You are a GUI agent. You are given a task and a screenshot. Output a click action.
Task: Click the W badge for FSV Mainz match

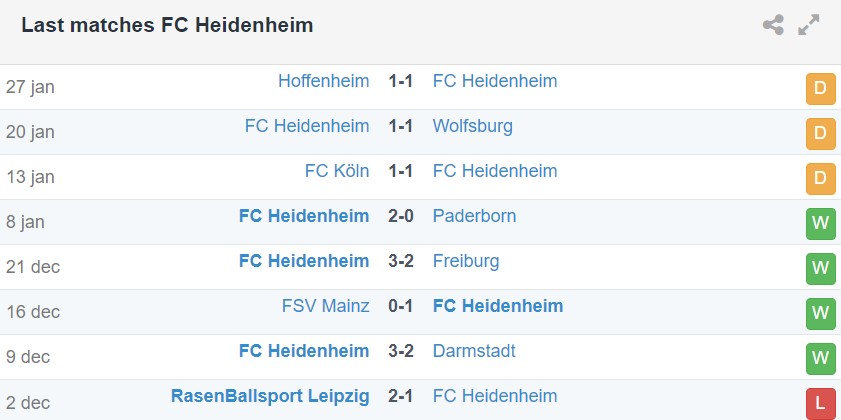(820, 313)
